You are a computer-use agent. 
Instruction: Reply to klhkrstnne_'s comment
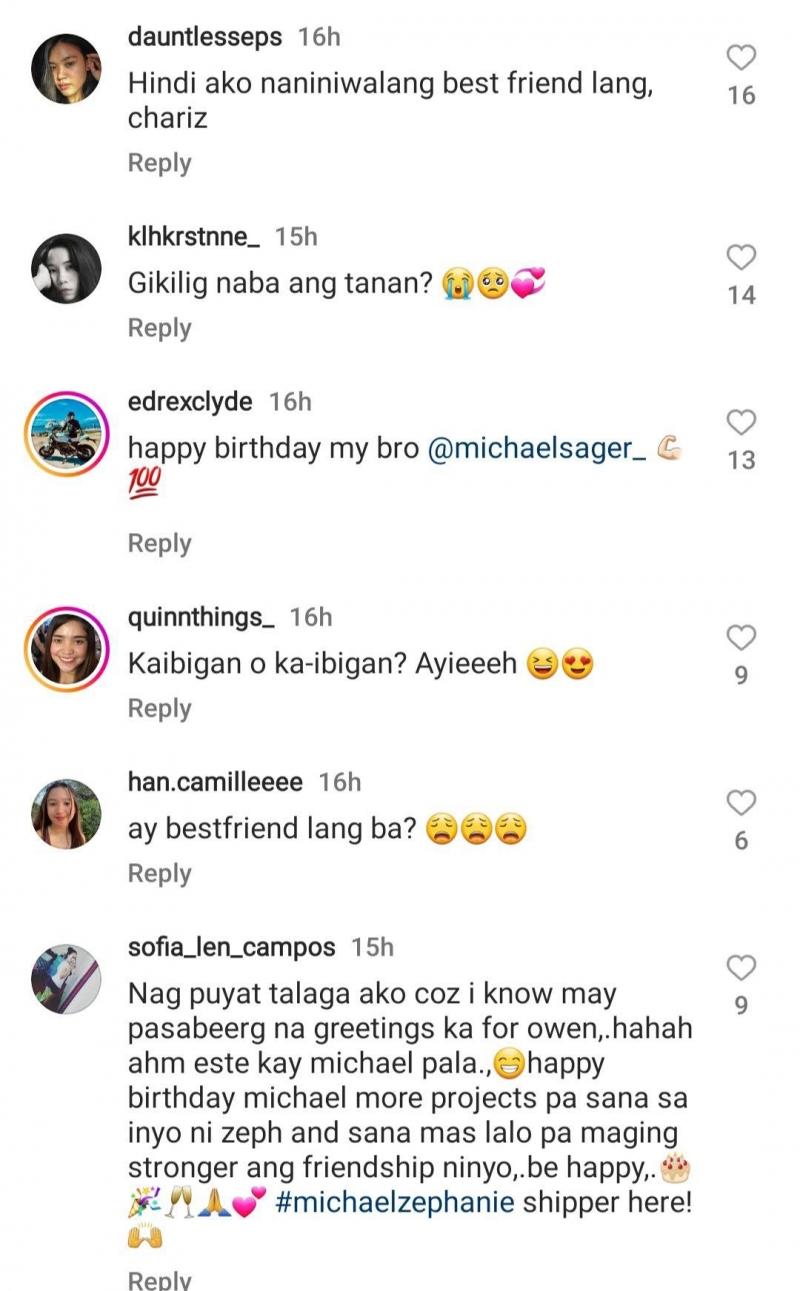point(159,328)
